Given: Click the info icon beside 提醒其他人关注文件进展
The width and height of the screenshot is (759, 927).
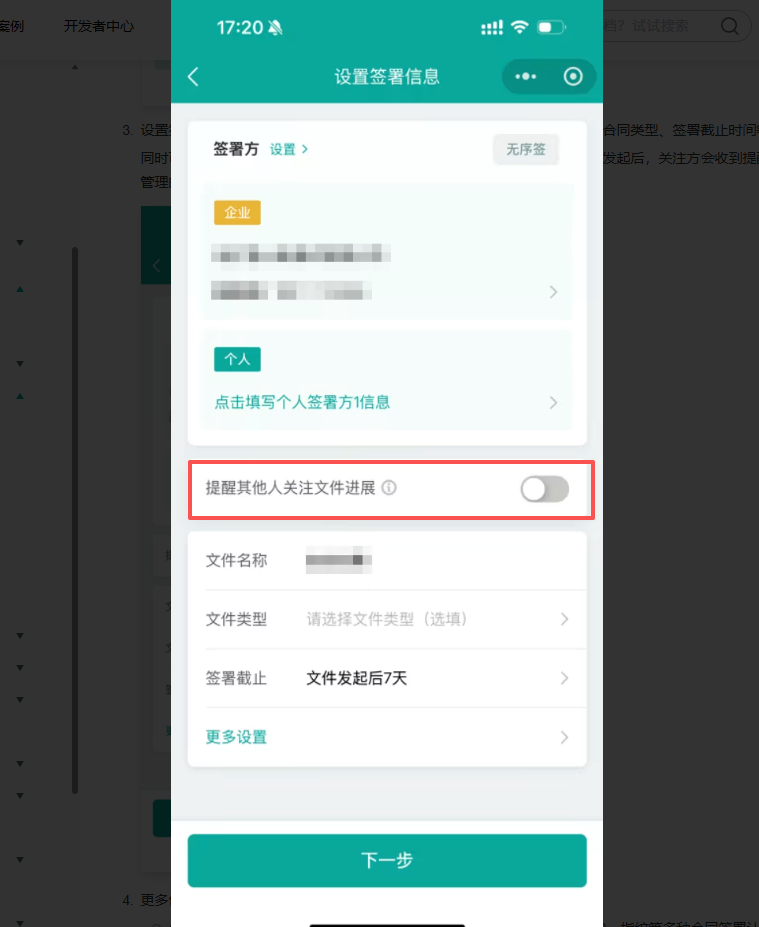Looking at the screenshot, I should [389, 488].
